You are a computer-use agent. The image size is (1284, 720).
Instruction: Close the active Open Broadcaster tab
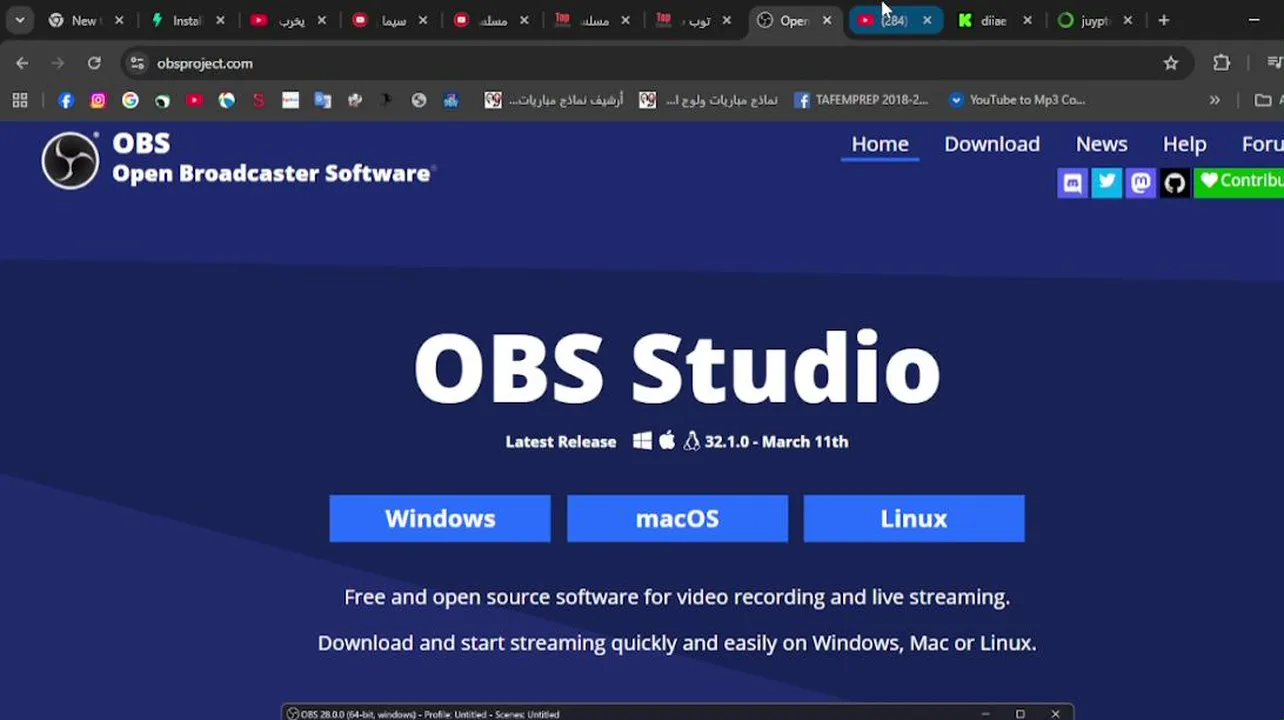[x=827, y=20]
